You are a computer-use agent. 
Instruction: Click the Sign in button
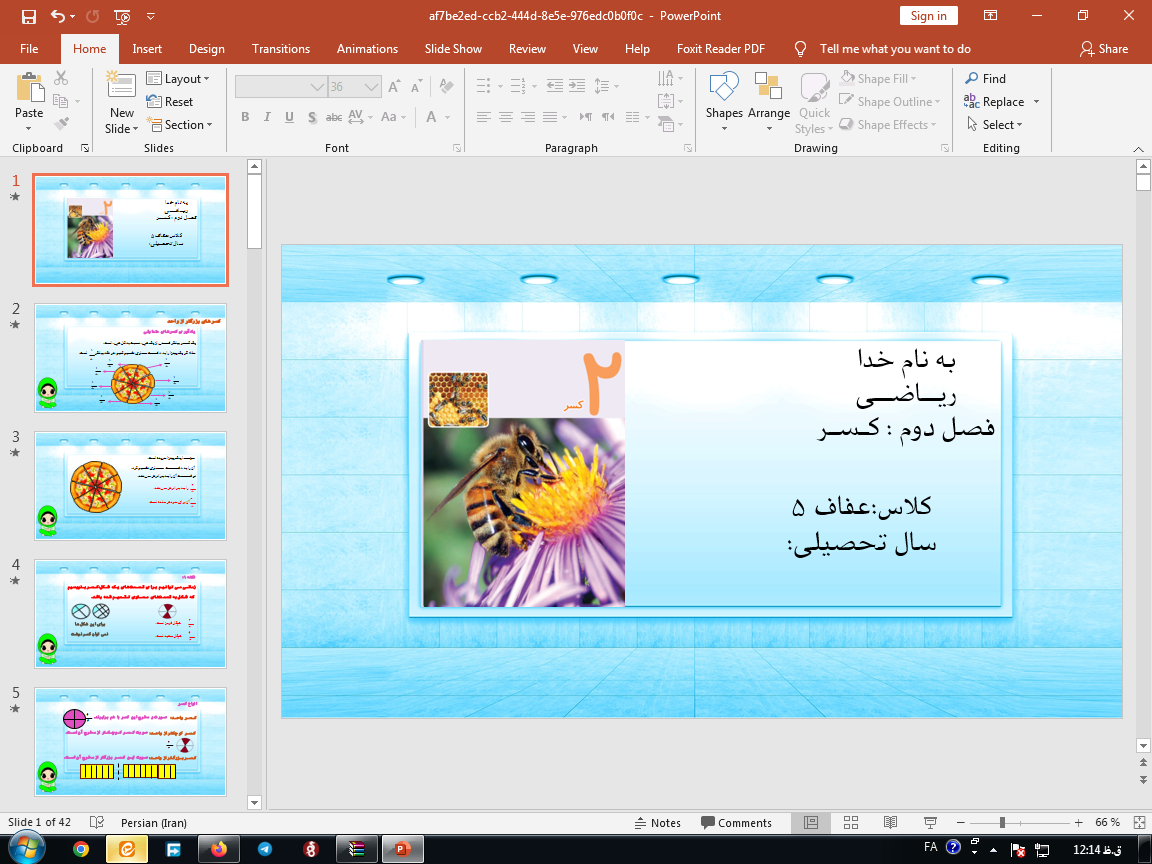pyautogui.click(x=928, y=16)
